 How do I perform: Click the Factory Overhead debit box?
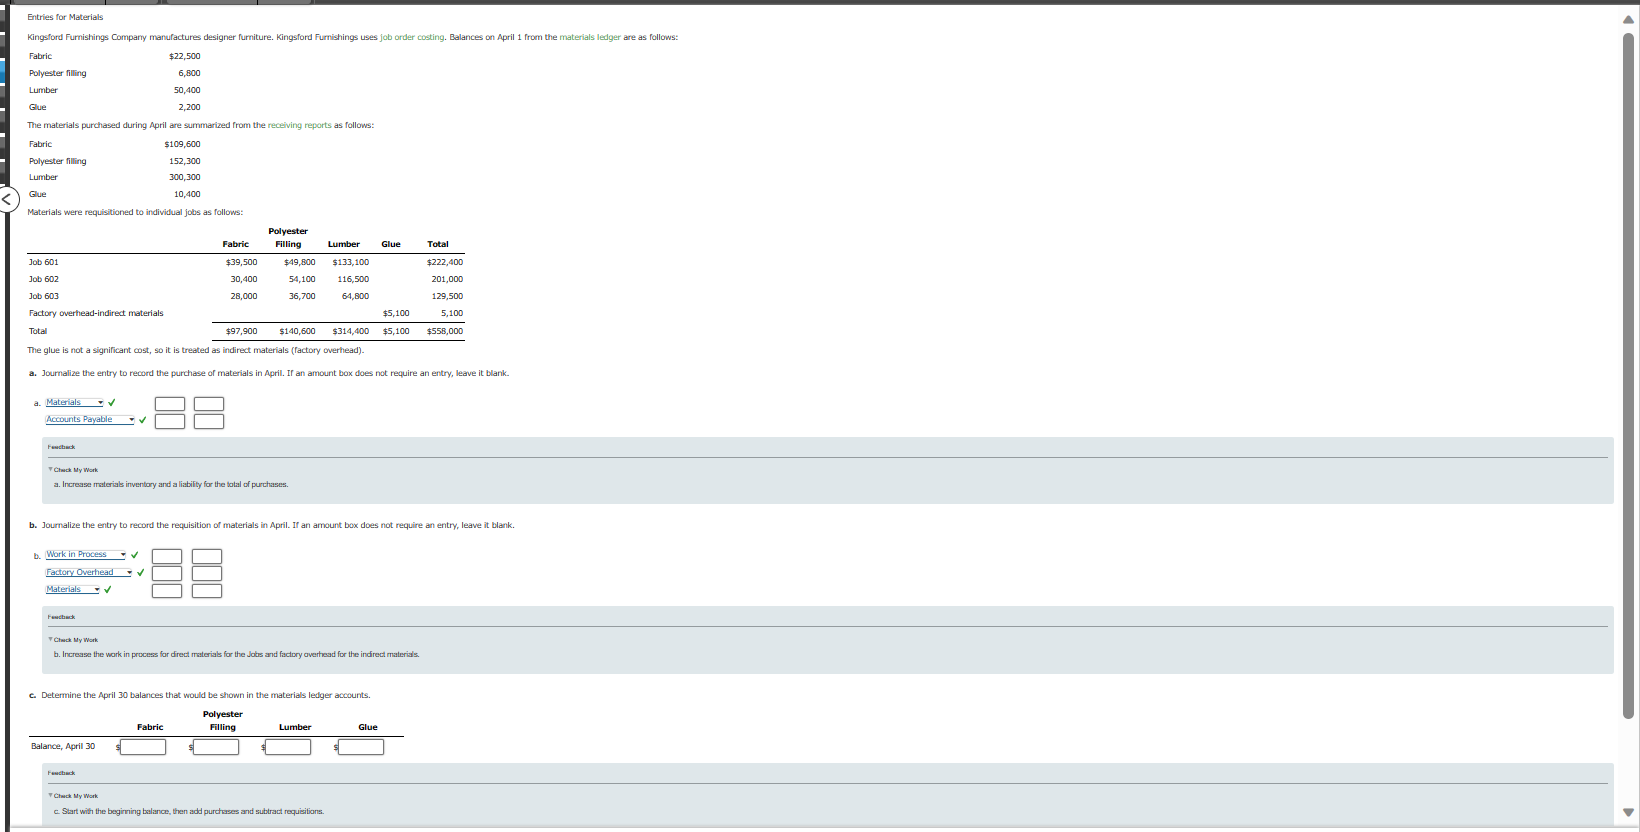(x=167, y=573)
